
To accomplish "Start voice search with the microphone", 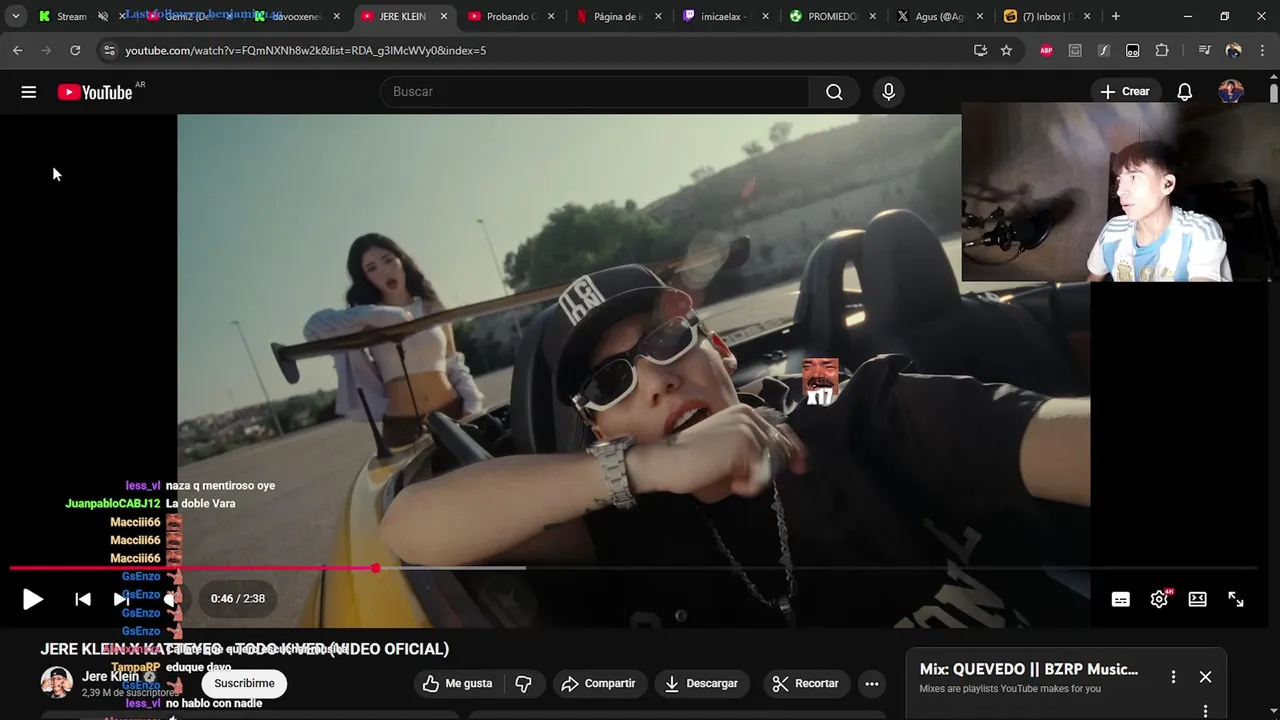I will tap(888, 92).
